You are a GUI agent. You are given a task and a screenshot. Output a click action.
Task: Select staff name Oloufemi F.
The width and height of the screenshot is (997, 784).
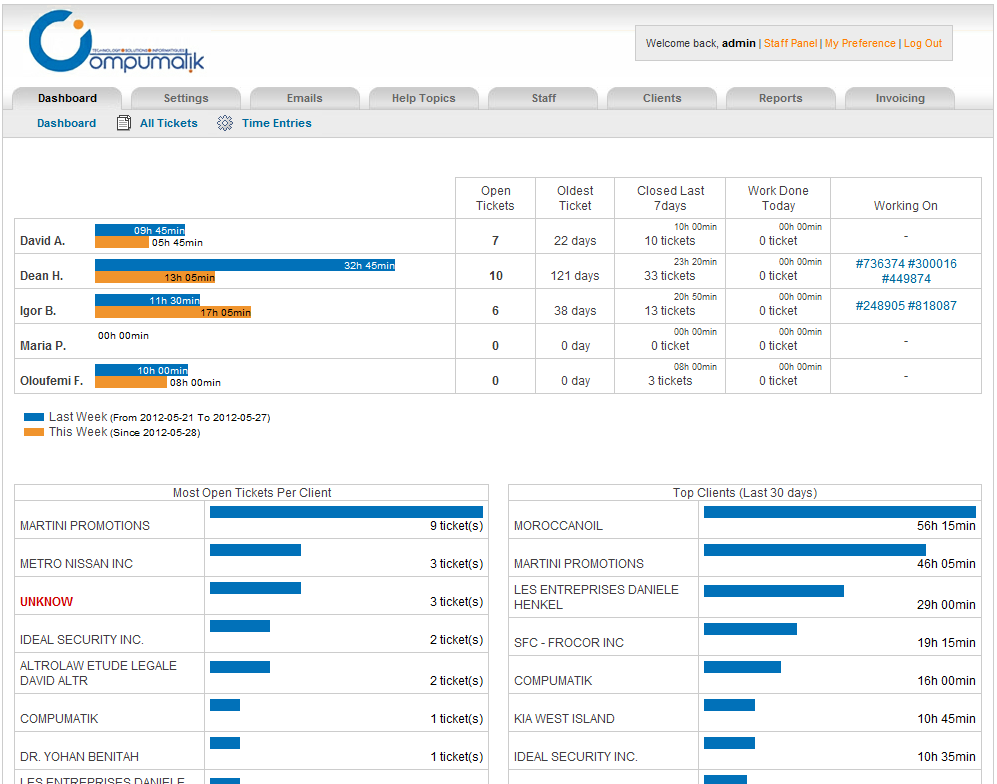pos(52,381)
